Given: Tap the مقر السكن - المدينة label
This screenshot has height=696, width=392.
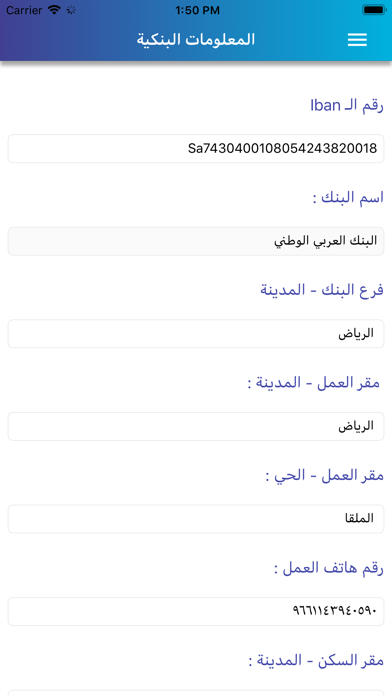Looking at the screenshot, I should [x=316, y=660].
